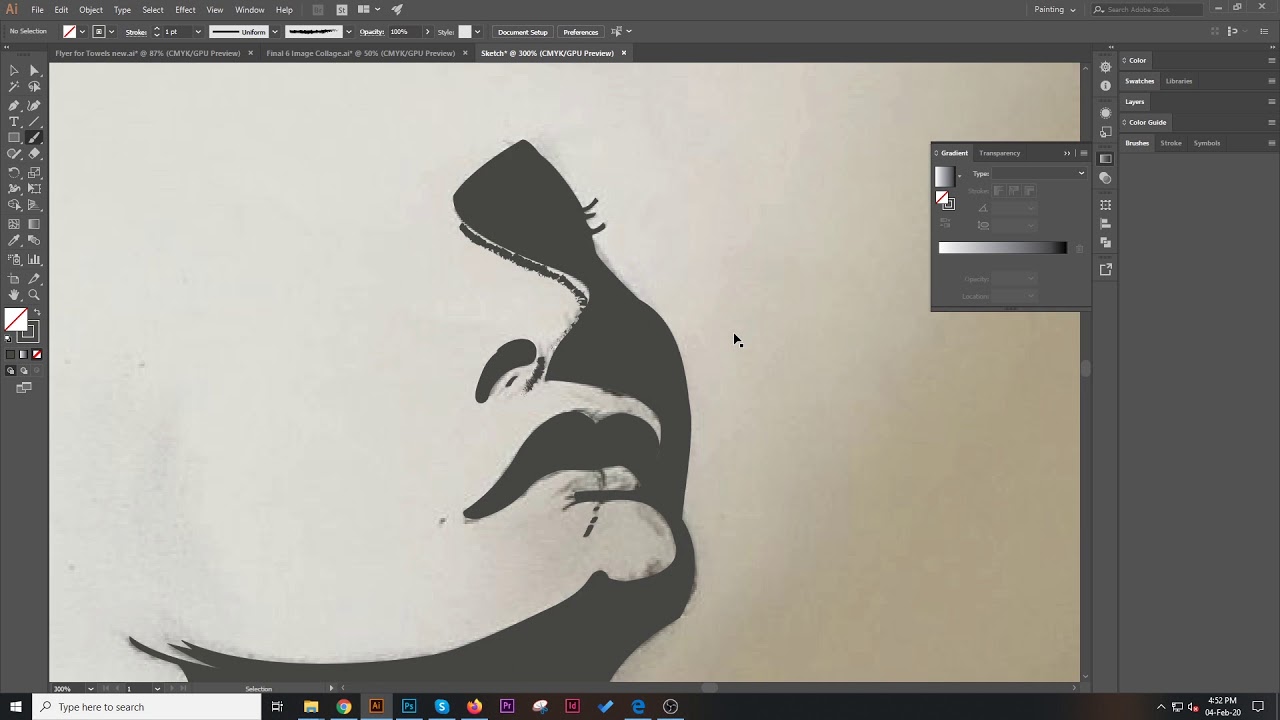Open the Libraries panel tab
The width and height of the screenshot is (1280, 720).
(x=1178, y=81)
